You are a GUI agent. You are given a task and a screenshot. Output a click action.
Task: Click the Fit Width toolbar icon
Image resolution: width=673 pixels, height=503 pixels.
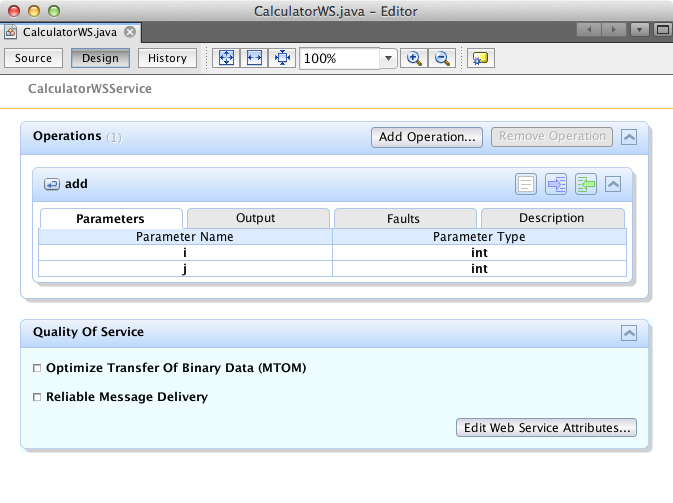point(254,59)
